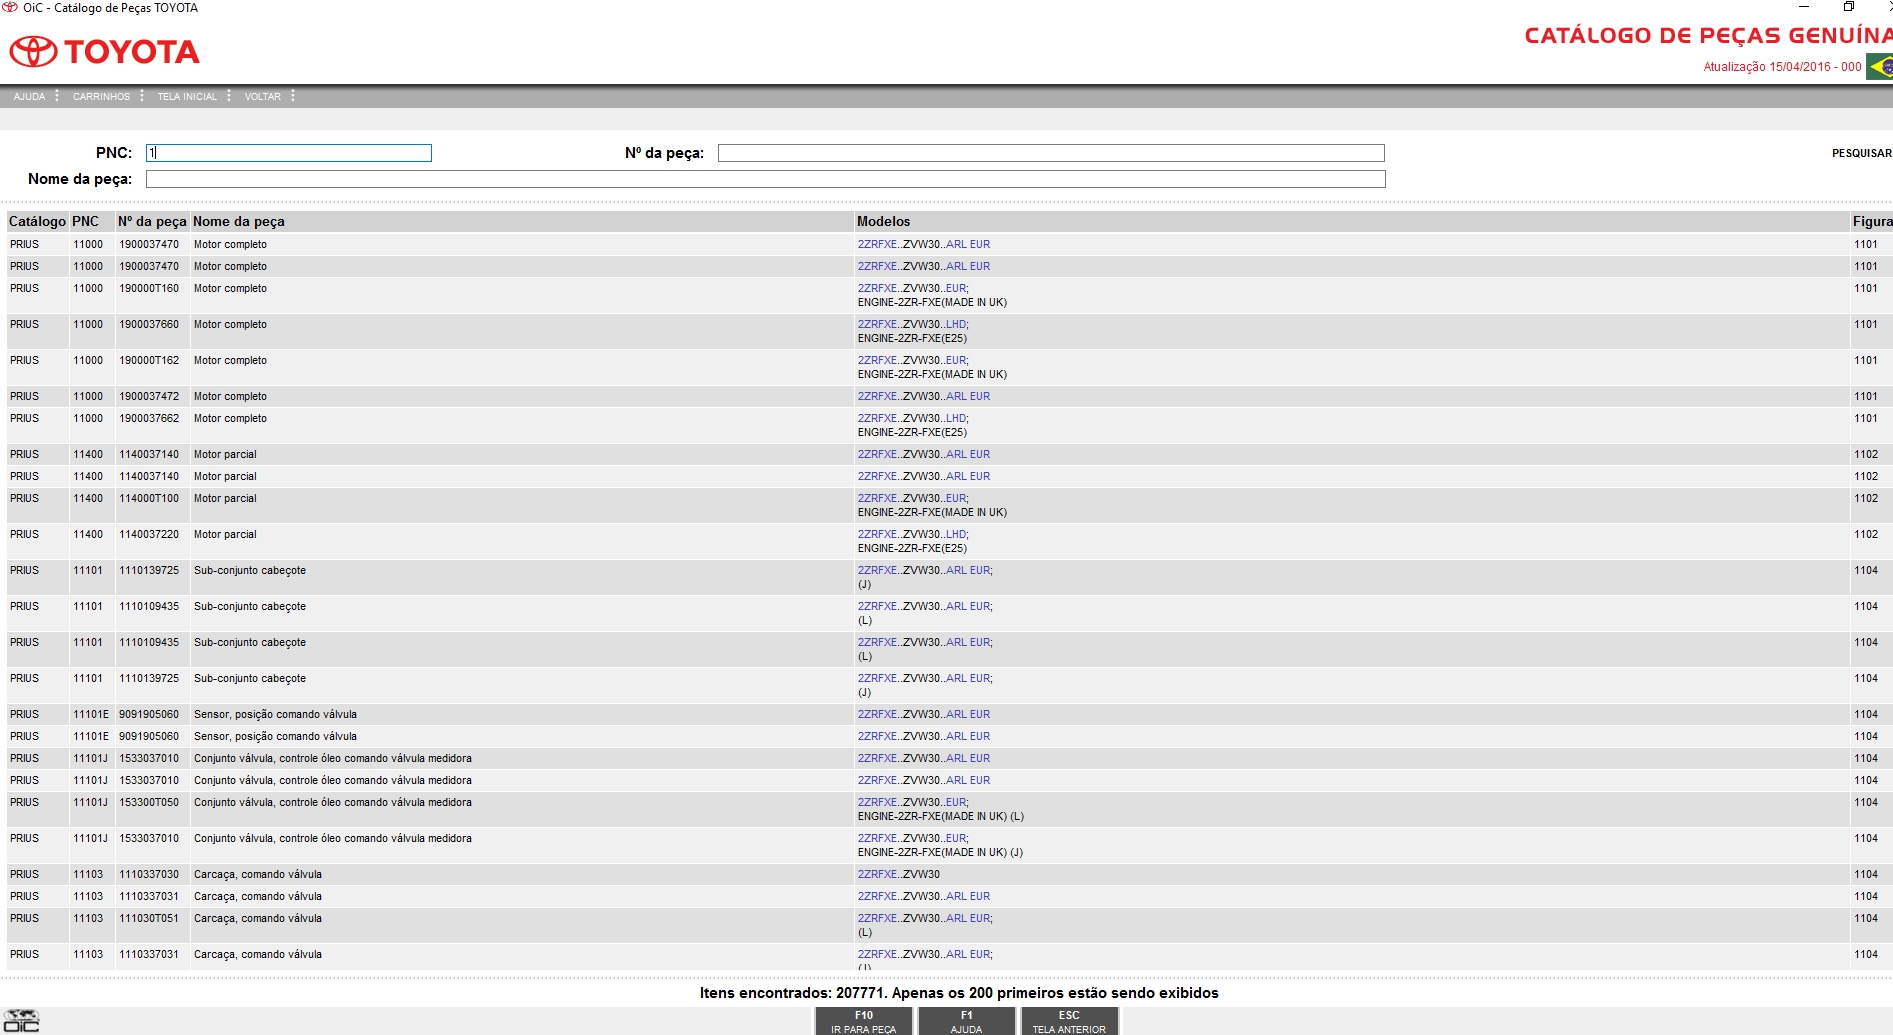The height and width of the screenshot is (1035, 1893).
Task: Click the app icon in the title bar
Action: (10, 8)
